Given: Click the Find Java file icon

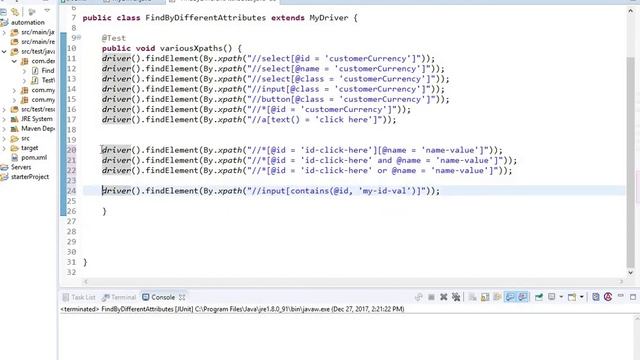Looking at the screenshot, I should [x=35, y=71].
